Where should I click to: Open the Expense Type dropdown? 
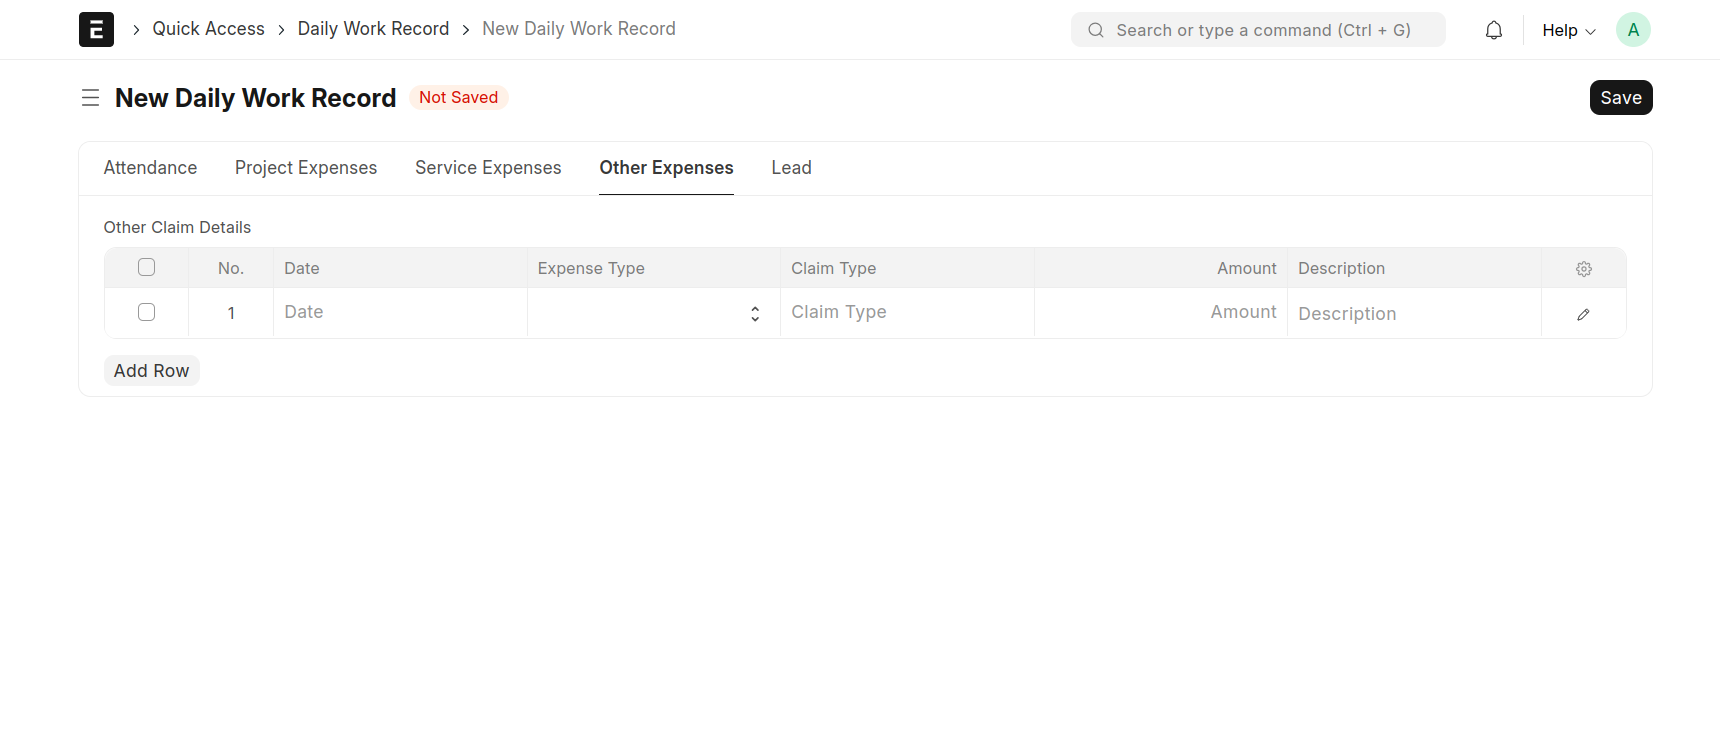click(x=653, y=313)
